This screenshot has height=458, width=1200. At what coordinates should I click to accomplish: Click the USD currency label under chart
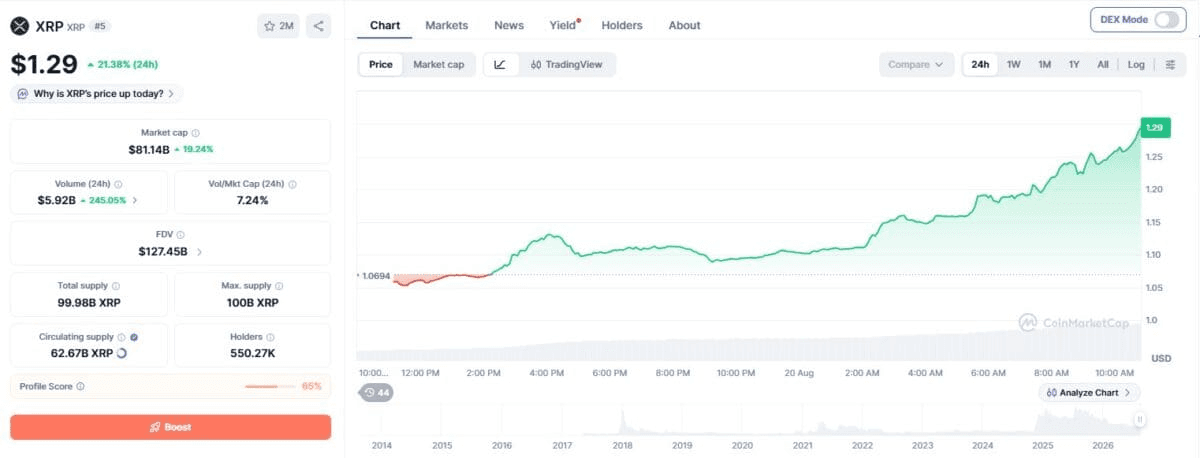pyautogui.click(x=1161, y=358)
